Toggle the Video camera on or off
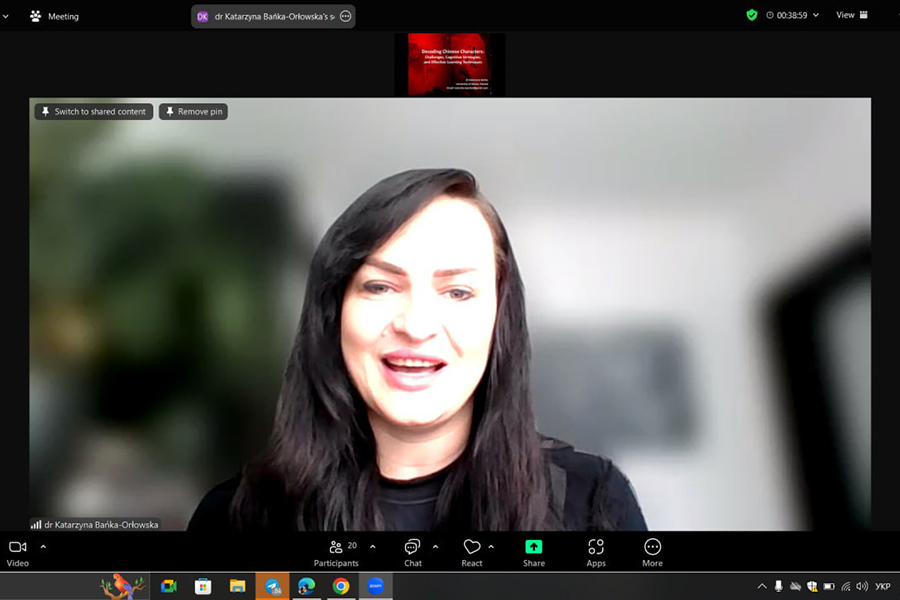 (x=18, y=553)
